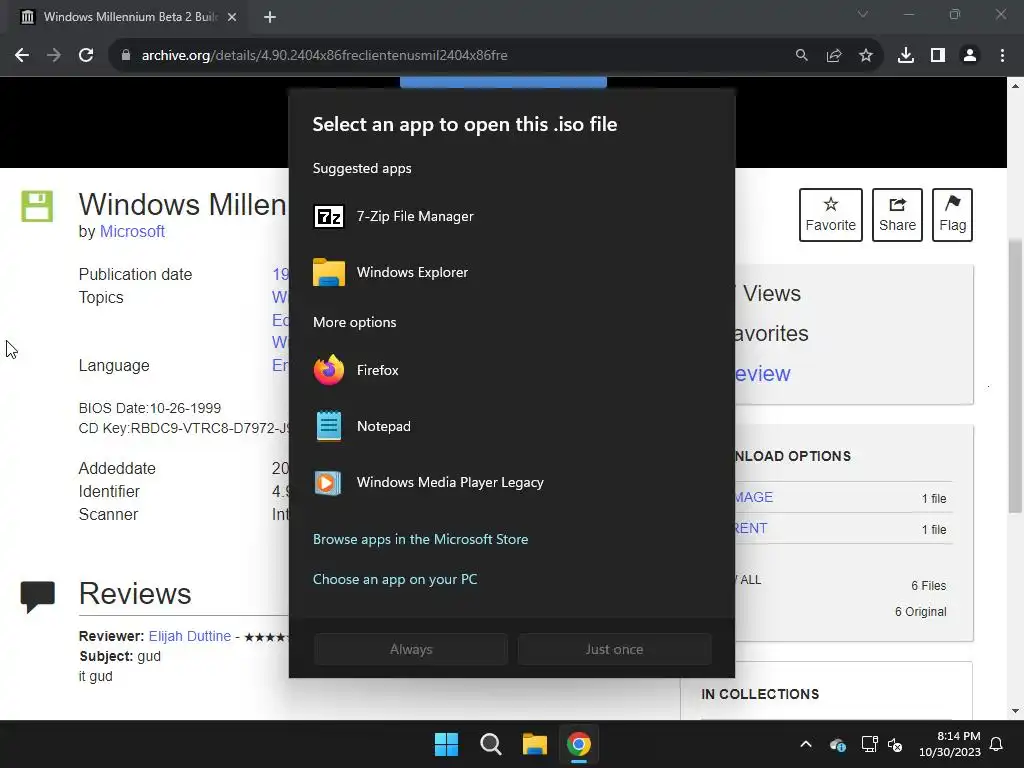Click the Reviews heading
Screen dimensions: 1024x768
point(135,594)
